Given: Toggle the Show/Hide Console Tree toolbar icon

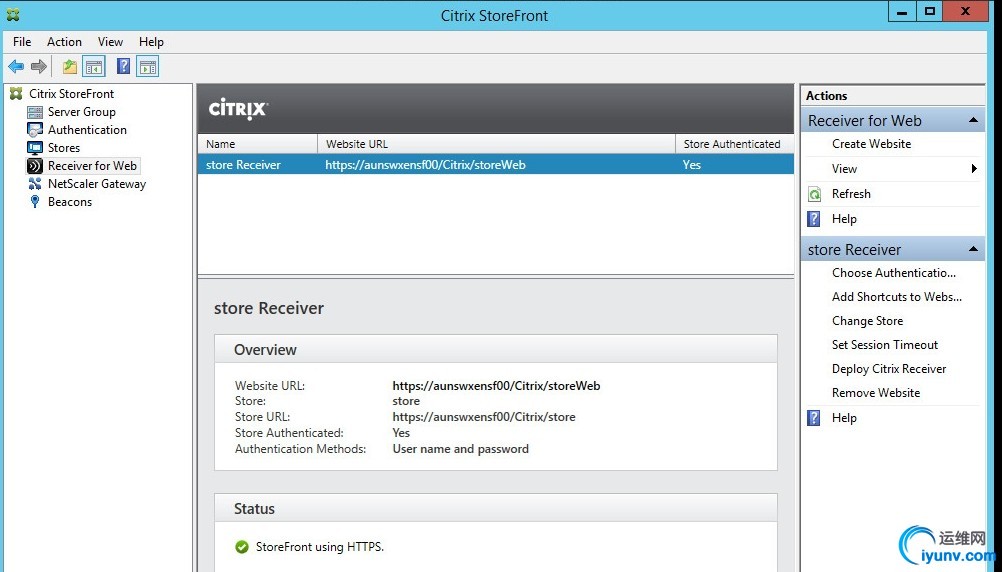Looking at the screenshot, I should [x=94, y=66].
